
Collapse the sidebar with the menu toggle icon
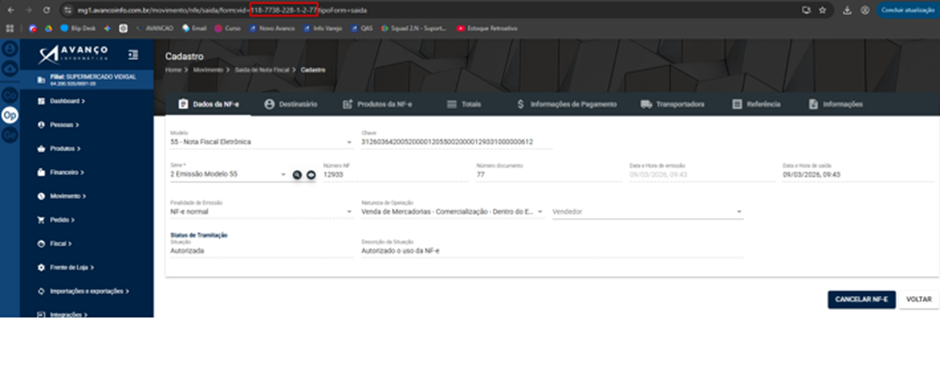[x=133, y=55]
